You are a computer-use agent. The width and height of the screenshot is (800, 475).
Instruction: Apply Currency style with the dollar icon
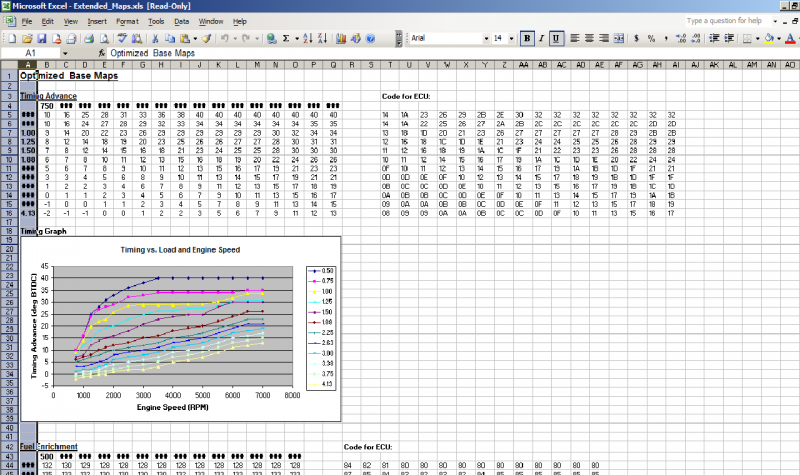click(x=636, y=38)
